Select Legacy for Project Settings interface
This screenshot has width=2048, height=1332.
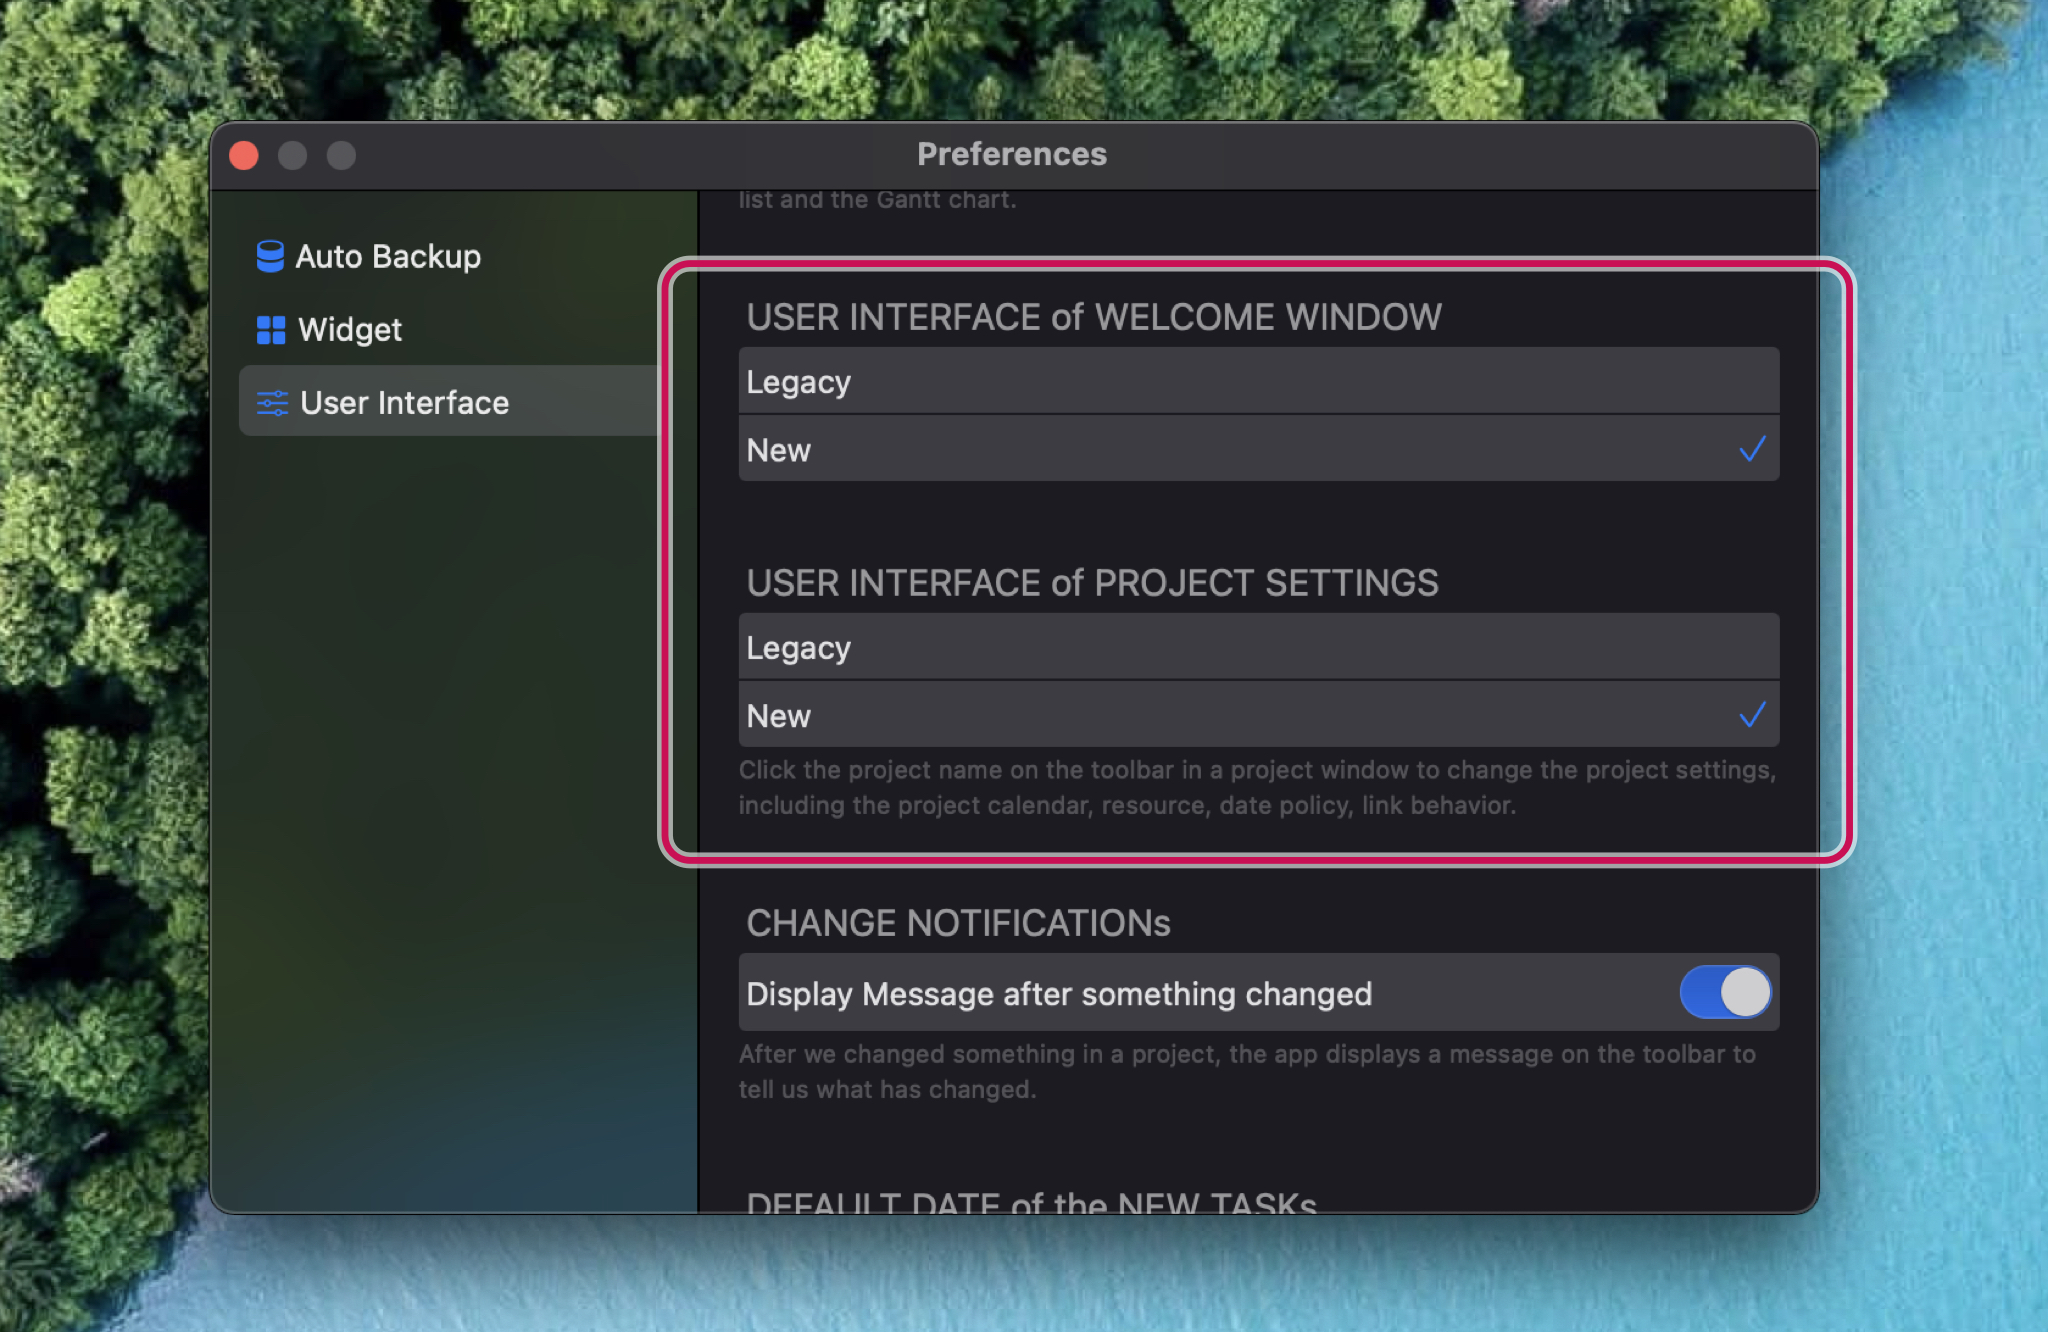coord(1258,647)
